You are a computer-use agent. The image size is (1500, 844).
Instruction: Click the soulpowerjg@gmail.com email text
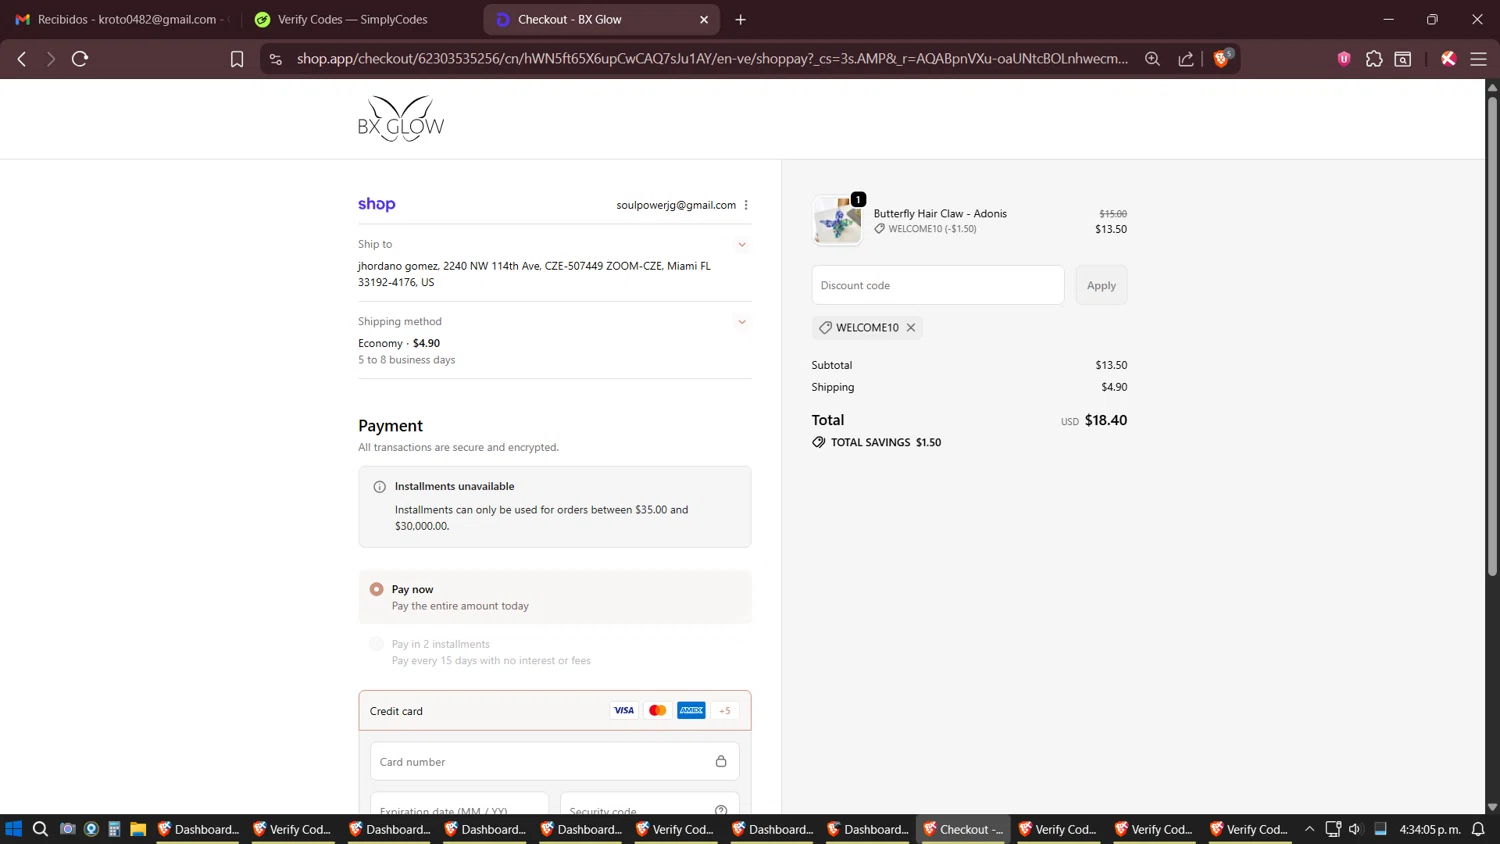coord(676,205)
